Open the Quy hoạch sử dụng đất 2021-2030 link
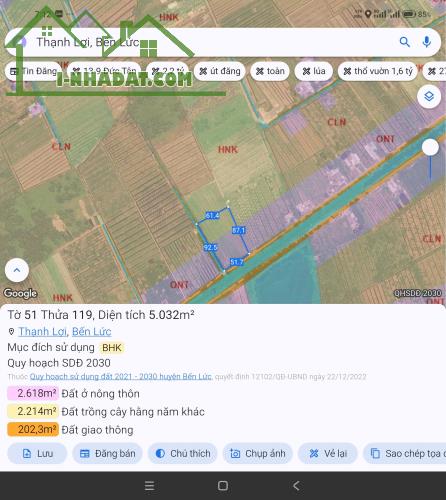 pyautogui.click(x=121, y=377)
